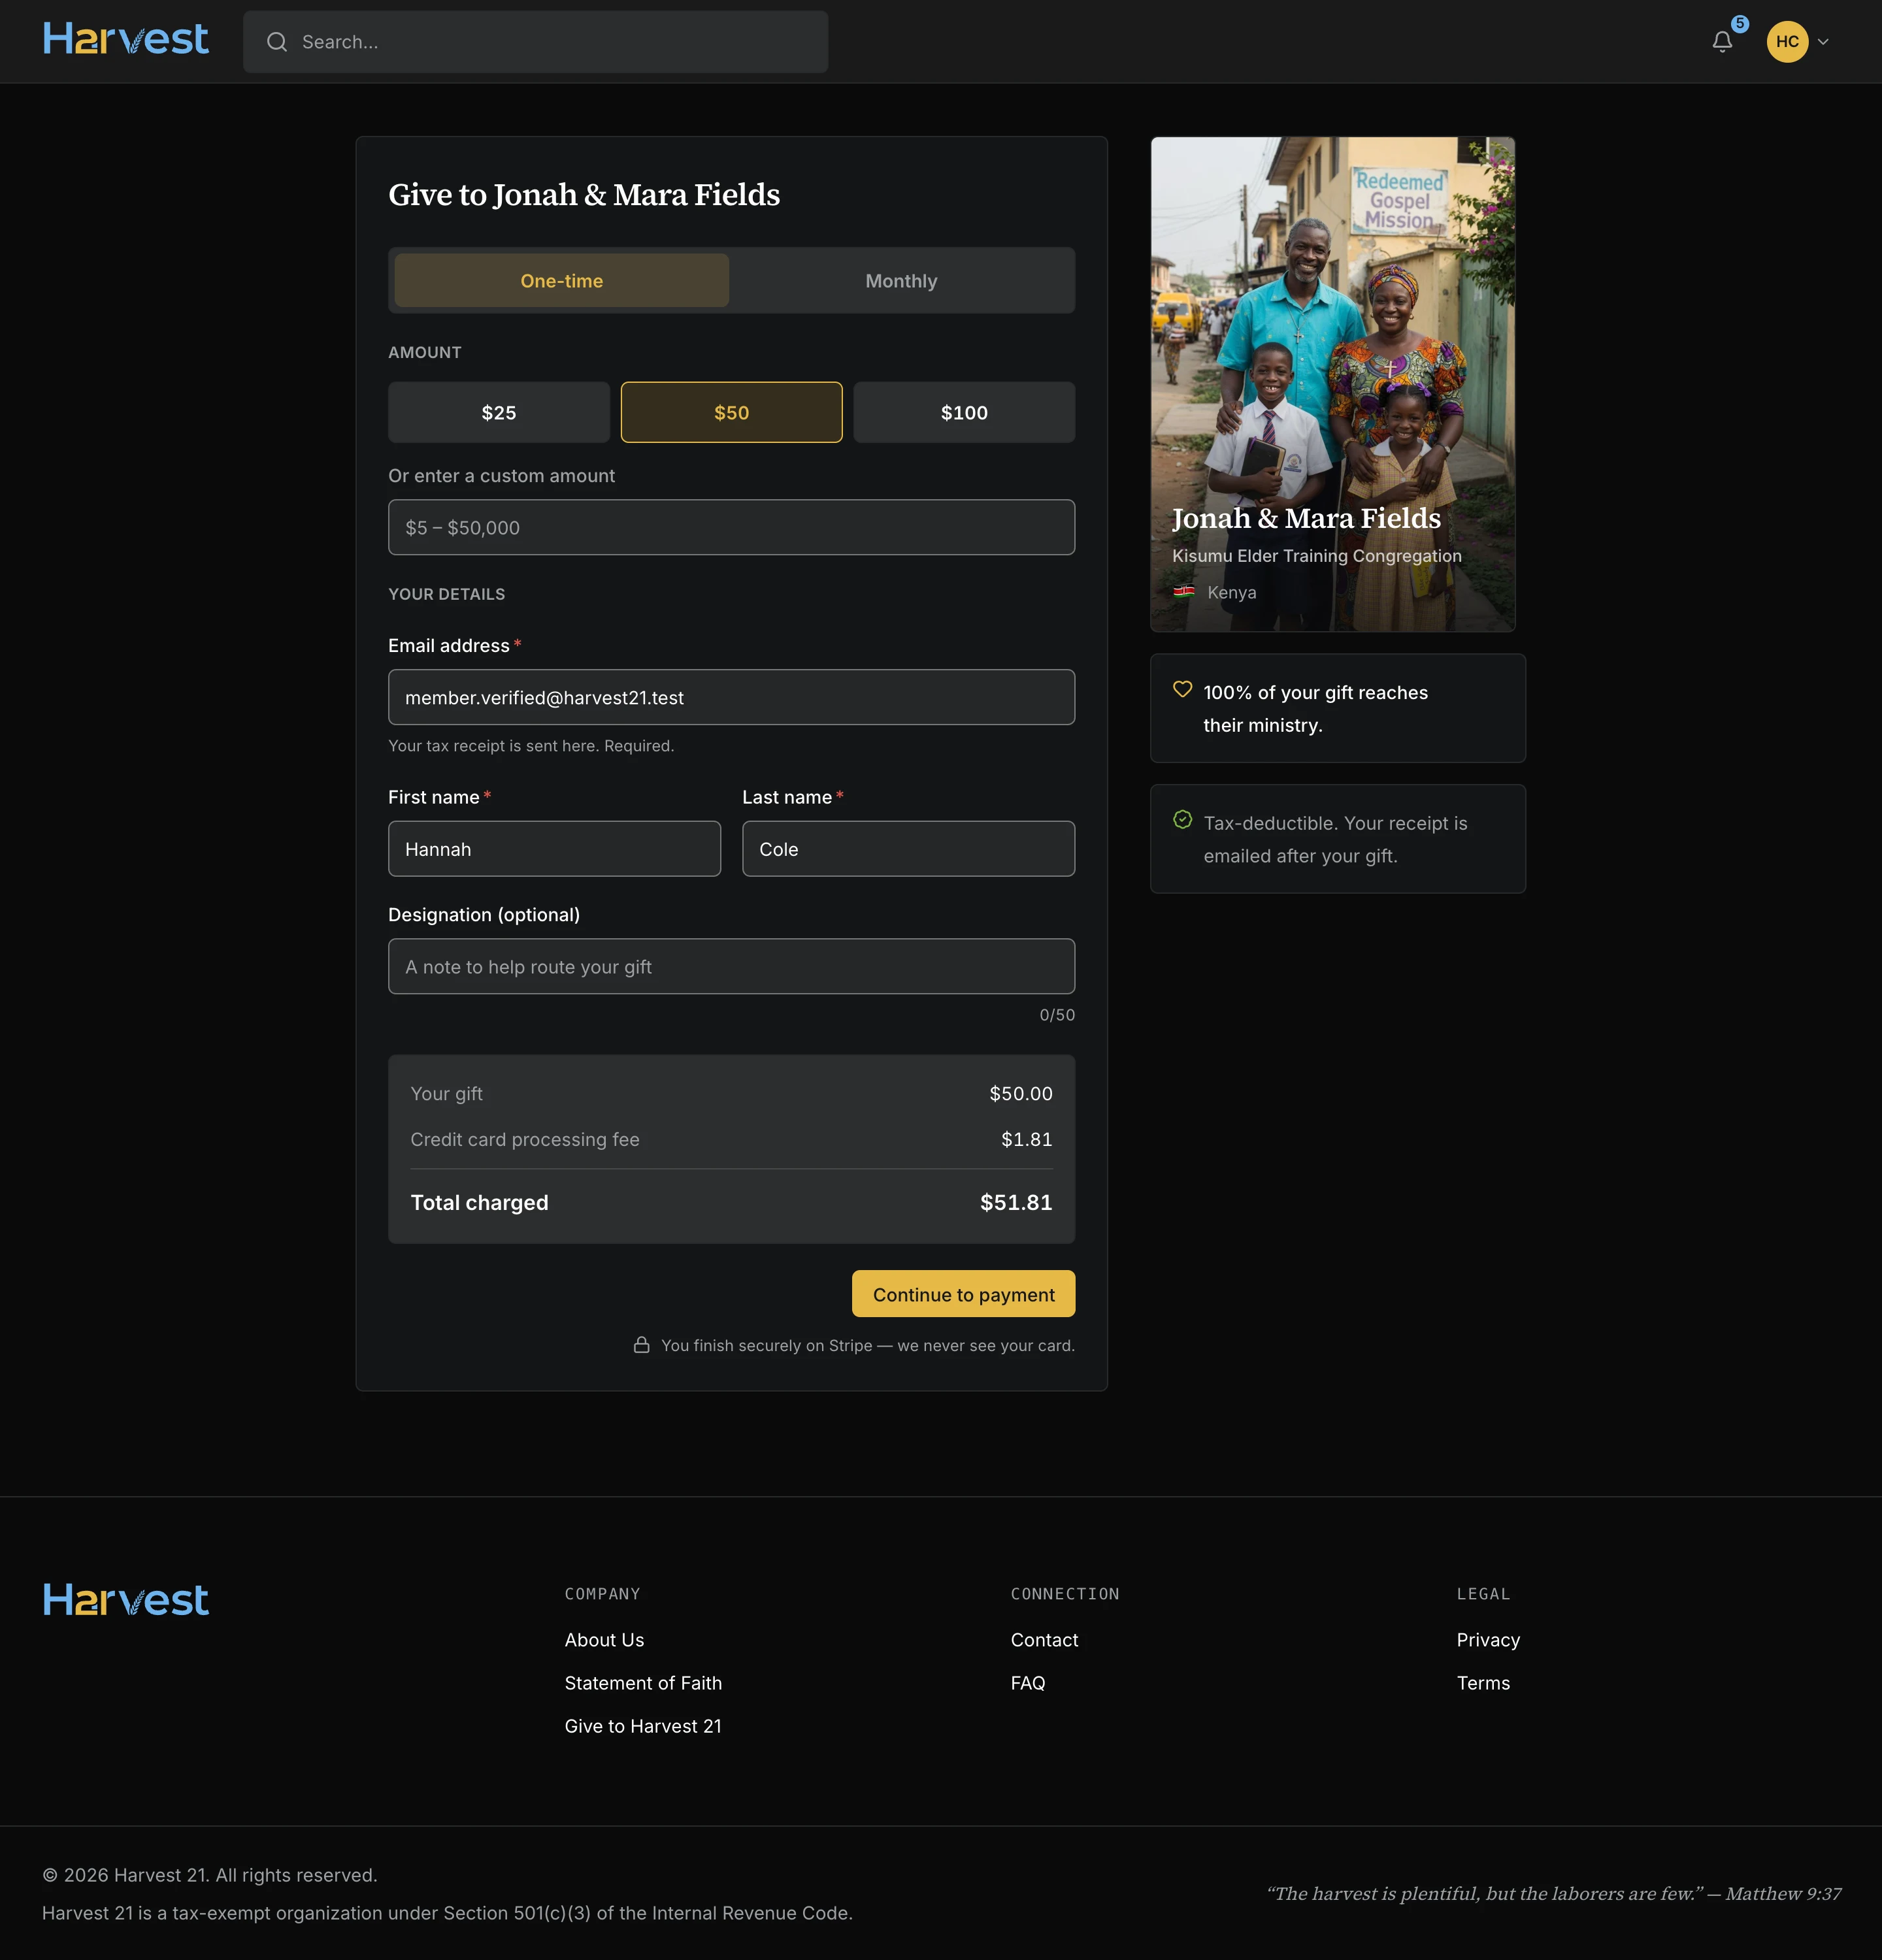
Task: Click the 'Credit card processing fee' label
Action: pos(525,1140)
